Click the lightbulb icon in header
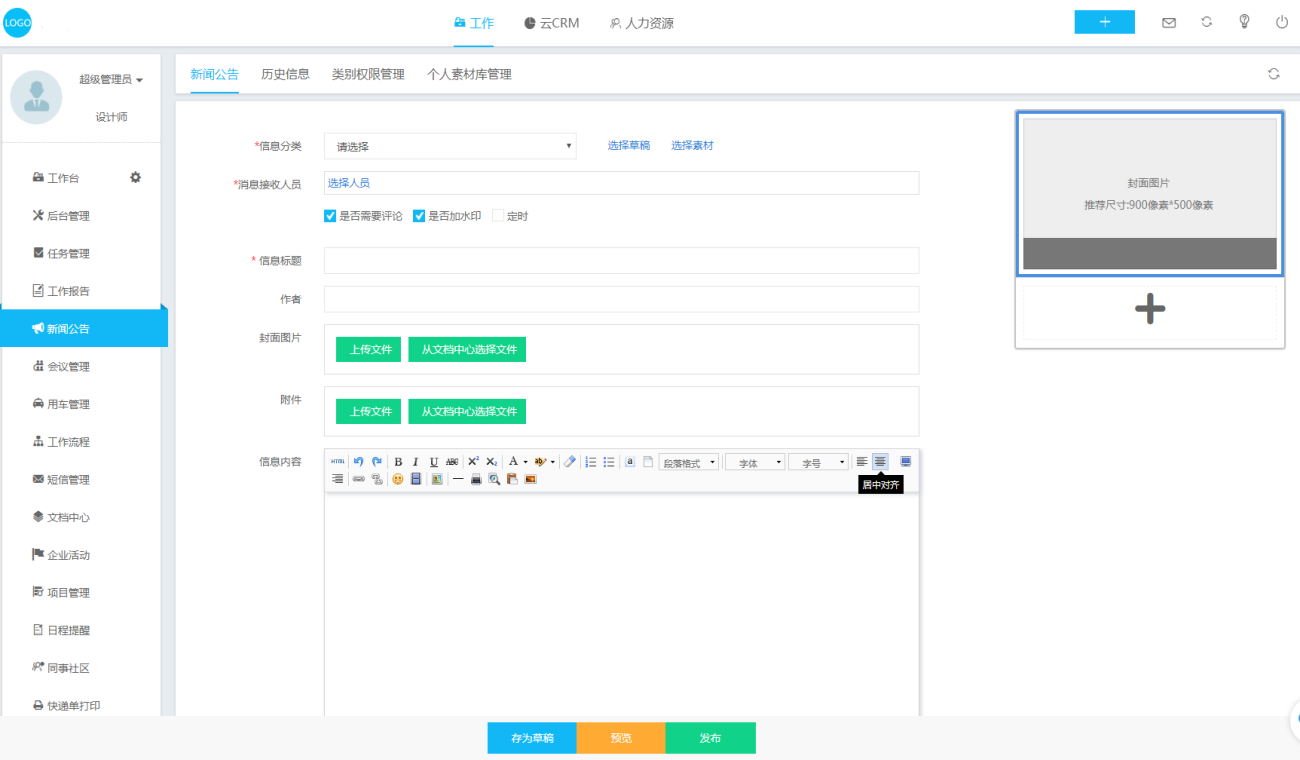This screenshot has width=1300, height=760. pos(1245,22)
